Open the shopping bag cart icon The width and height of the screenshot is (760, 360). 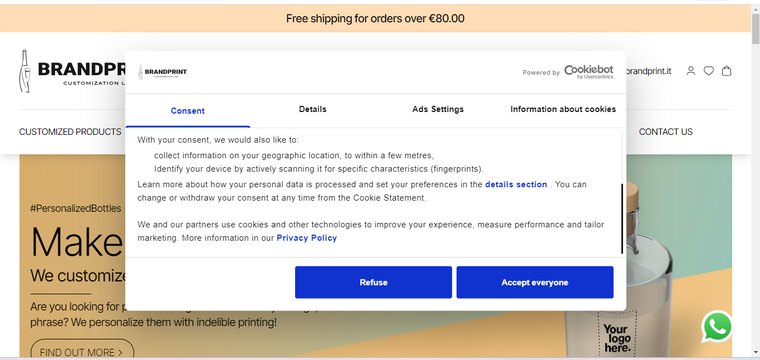click(726, 71)
